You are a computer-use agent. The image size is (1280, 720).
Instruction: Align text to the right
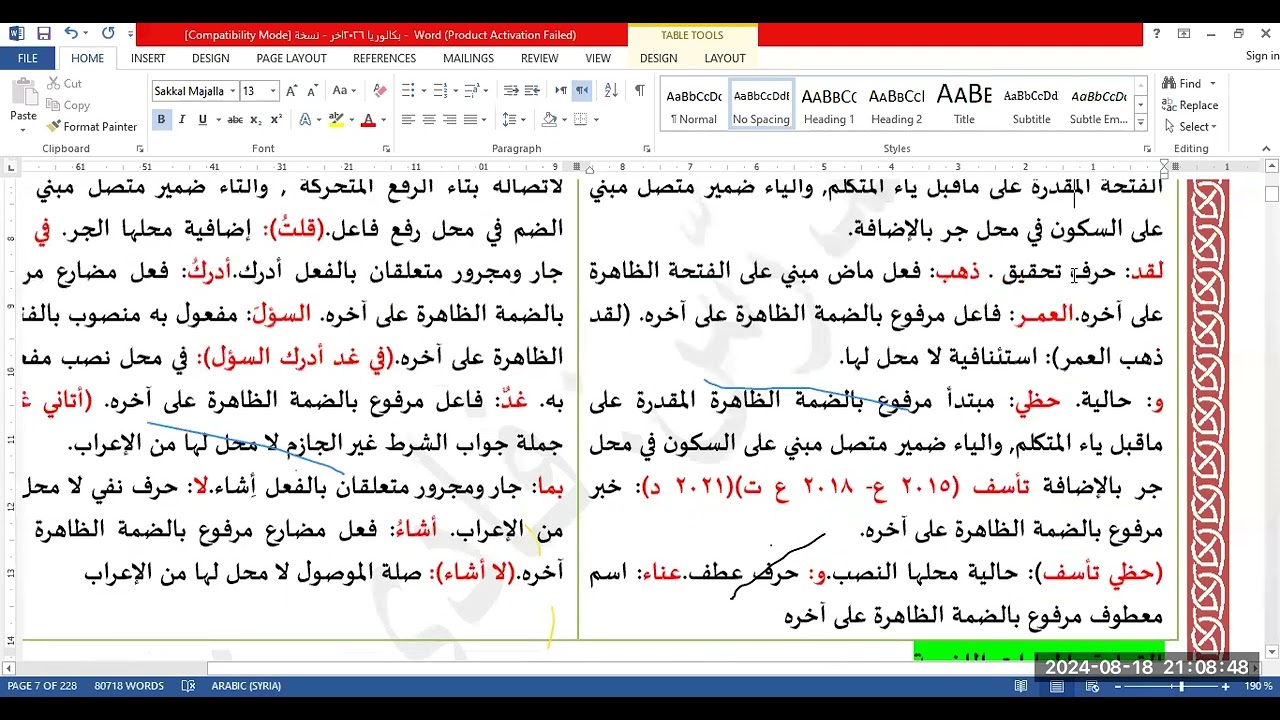[450, 120]
